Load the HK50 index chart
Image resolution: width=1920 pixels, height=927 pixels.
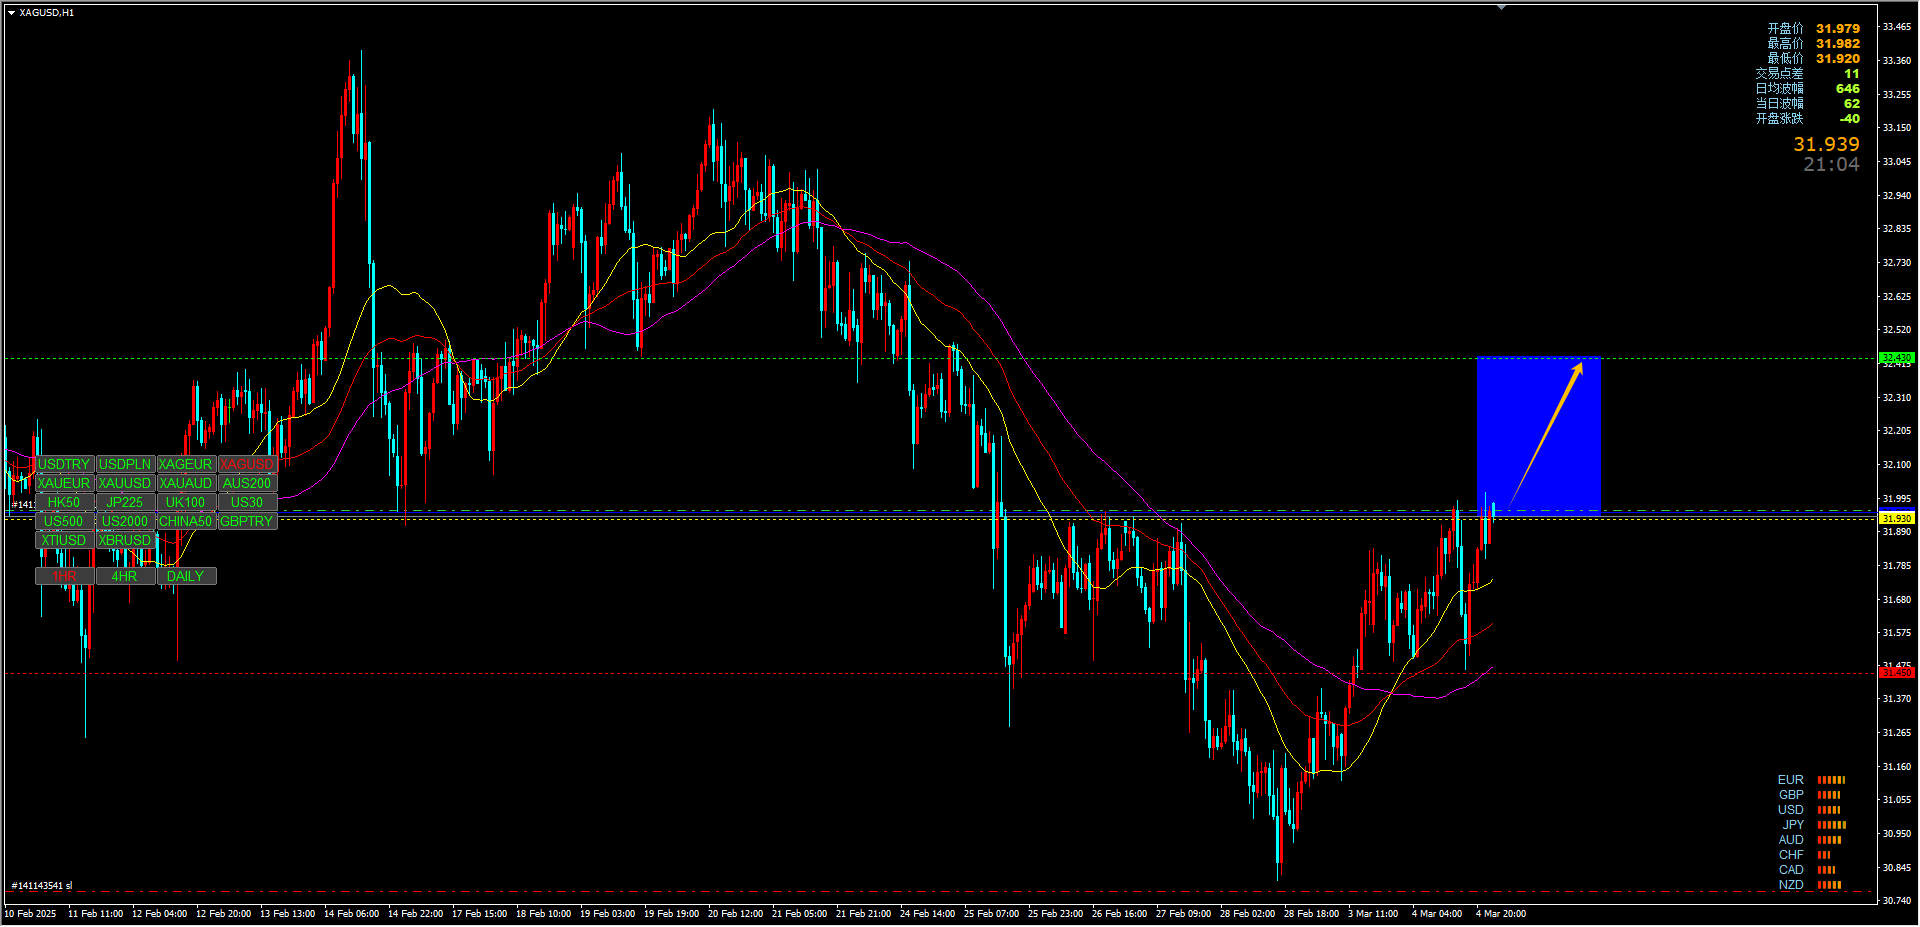point(65,502)
